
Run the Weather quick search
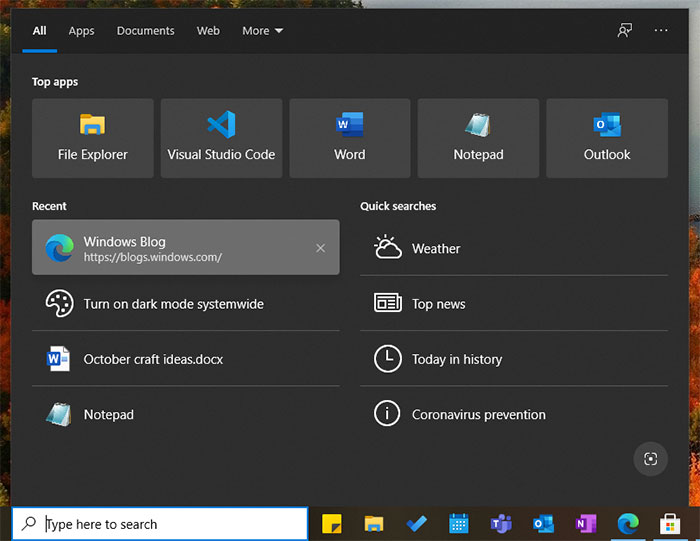514,248
